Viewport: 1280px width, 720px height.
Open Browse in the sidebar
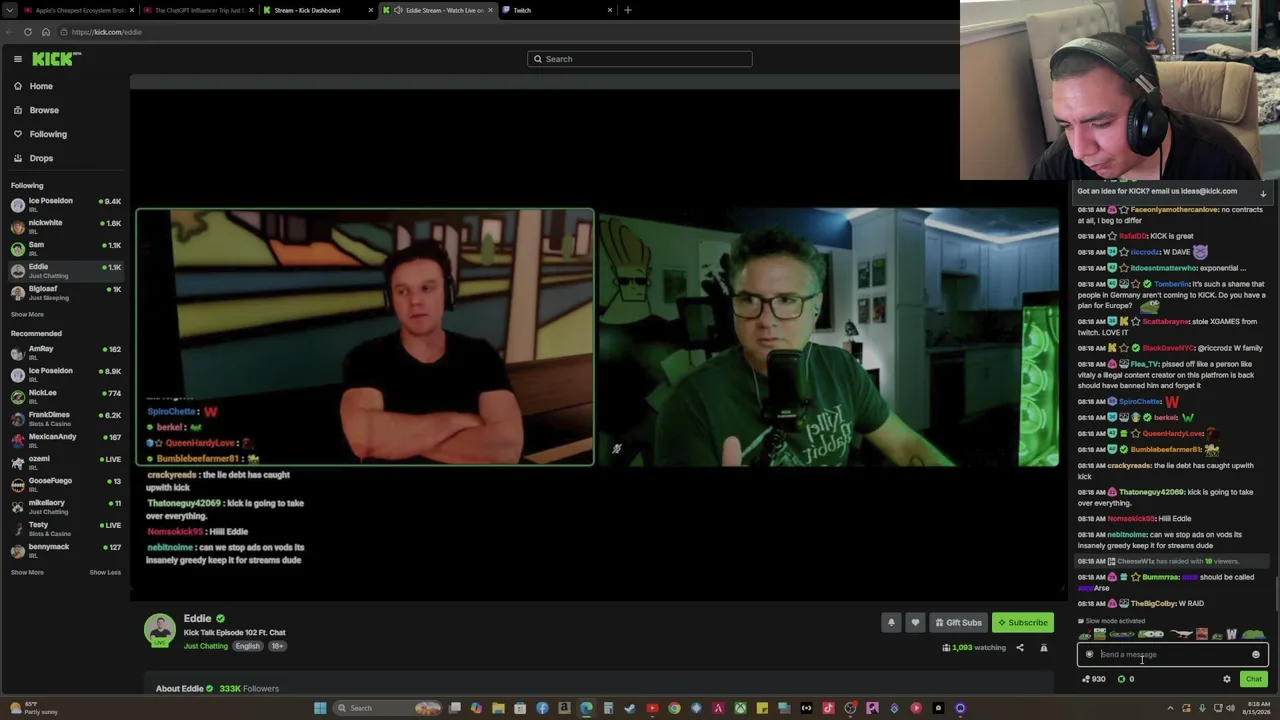click(x=44, y=110)
